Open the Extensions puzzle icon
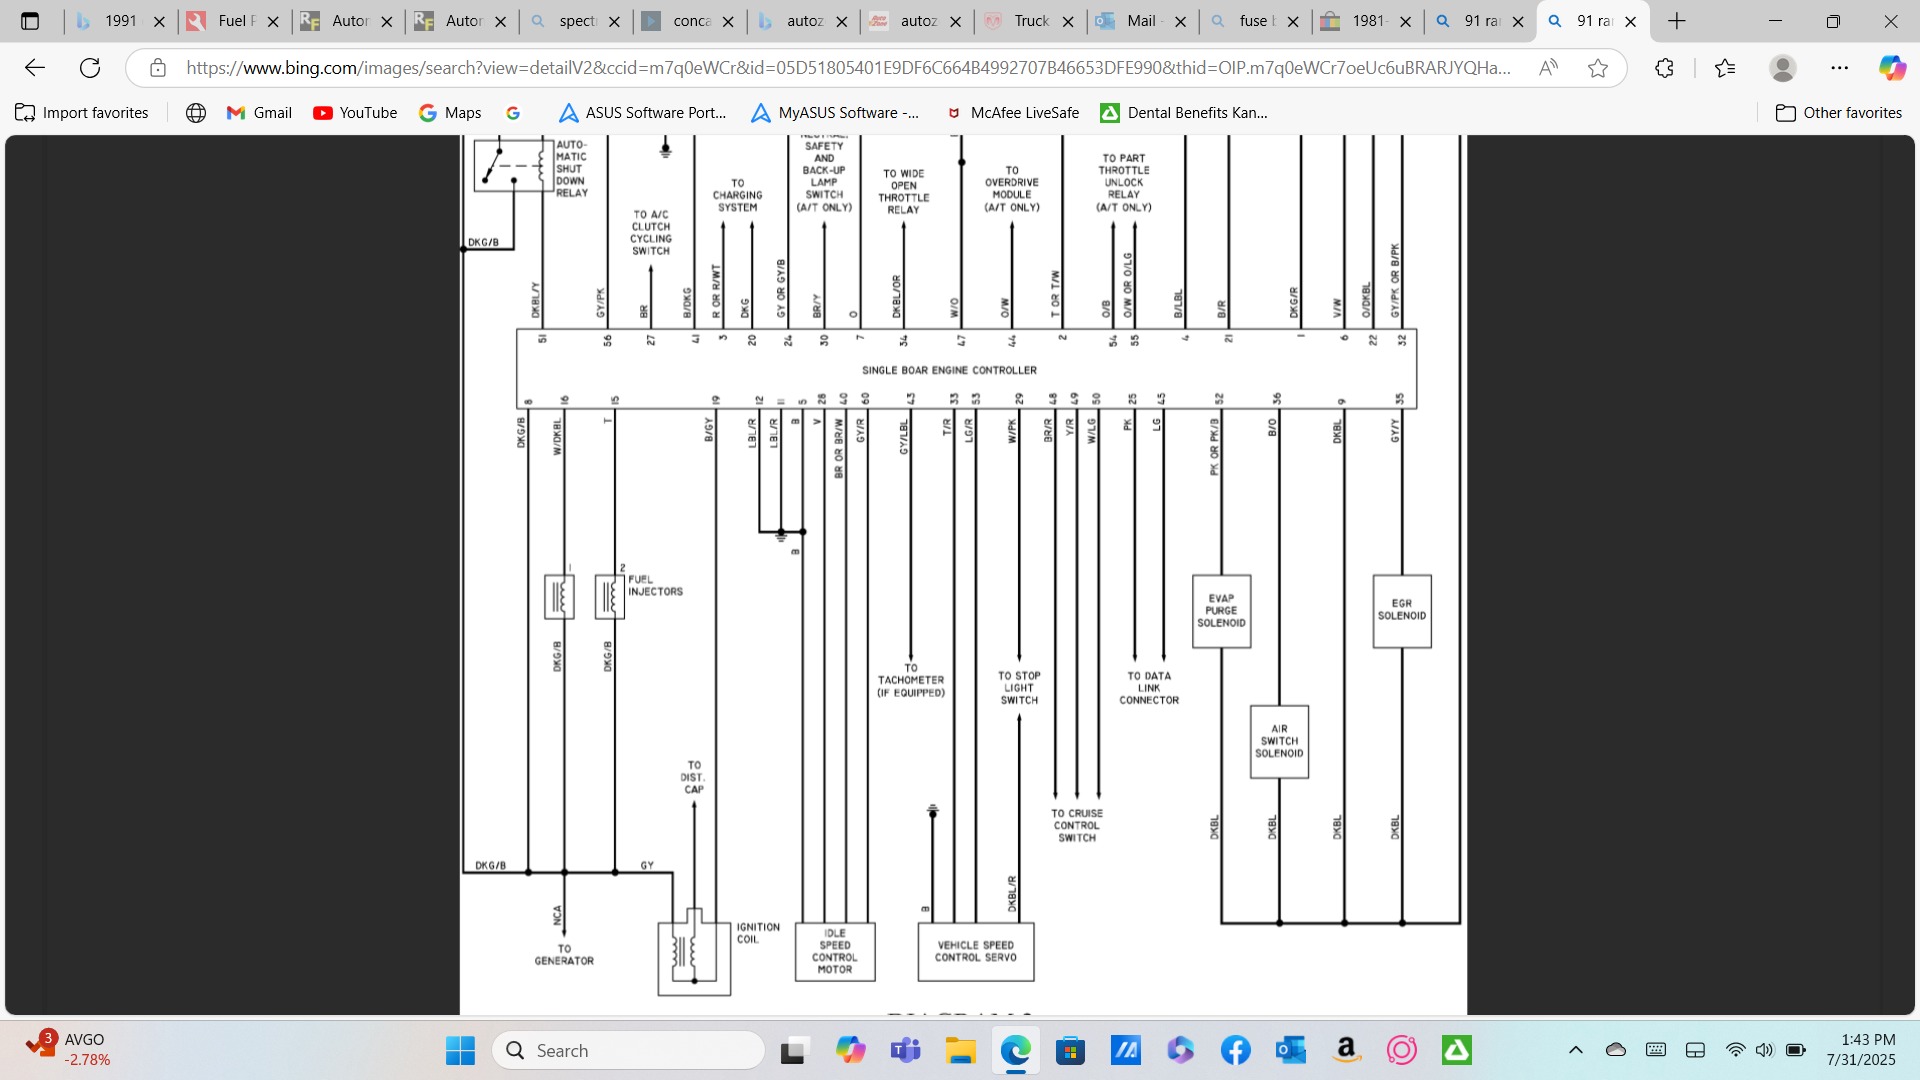The height and width of the screenshot is (1080, 1920). click(x=1664, y=68)
